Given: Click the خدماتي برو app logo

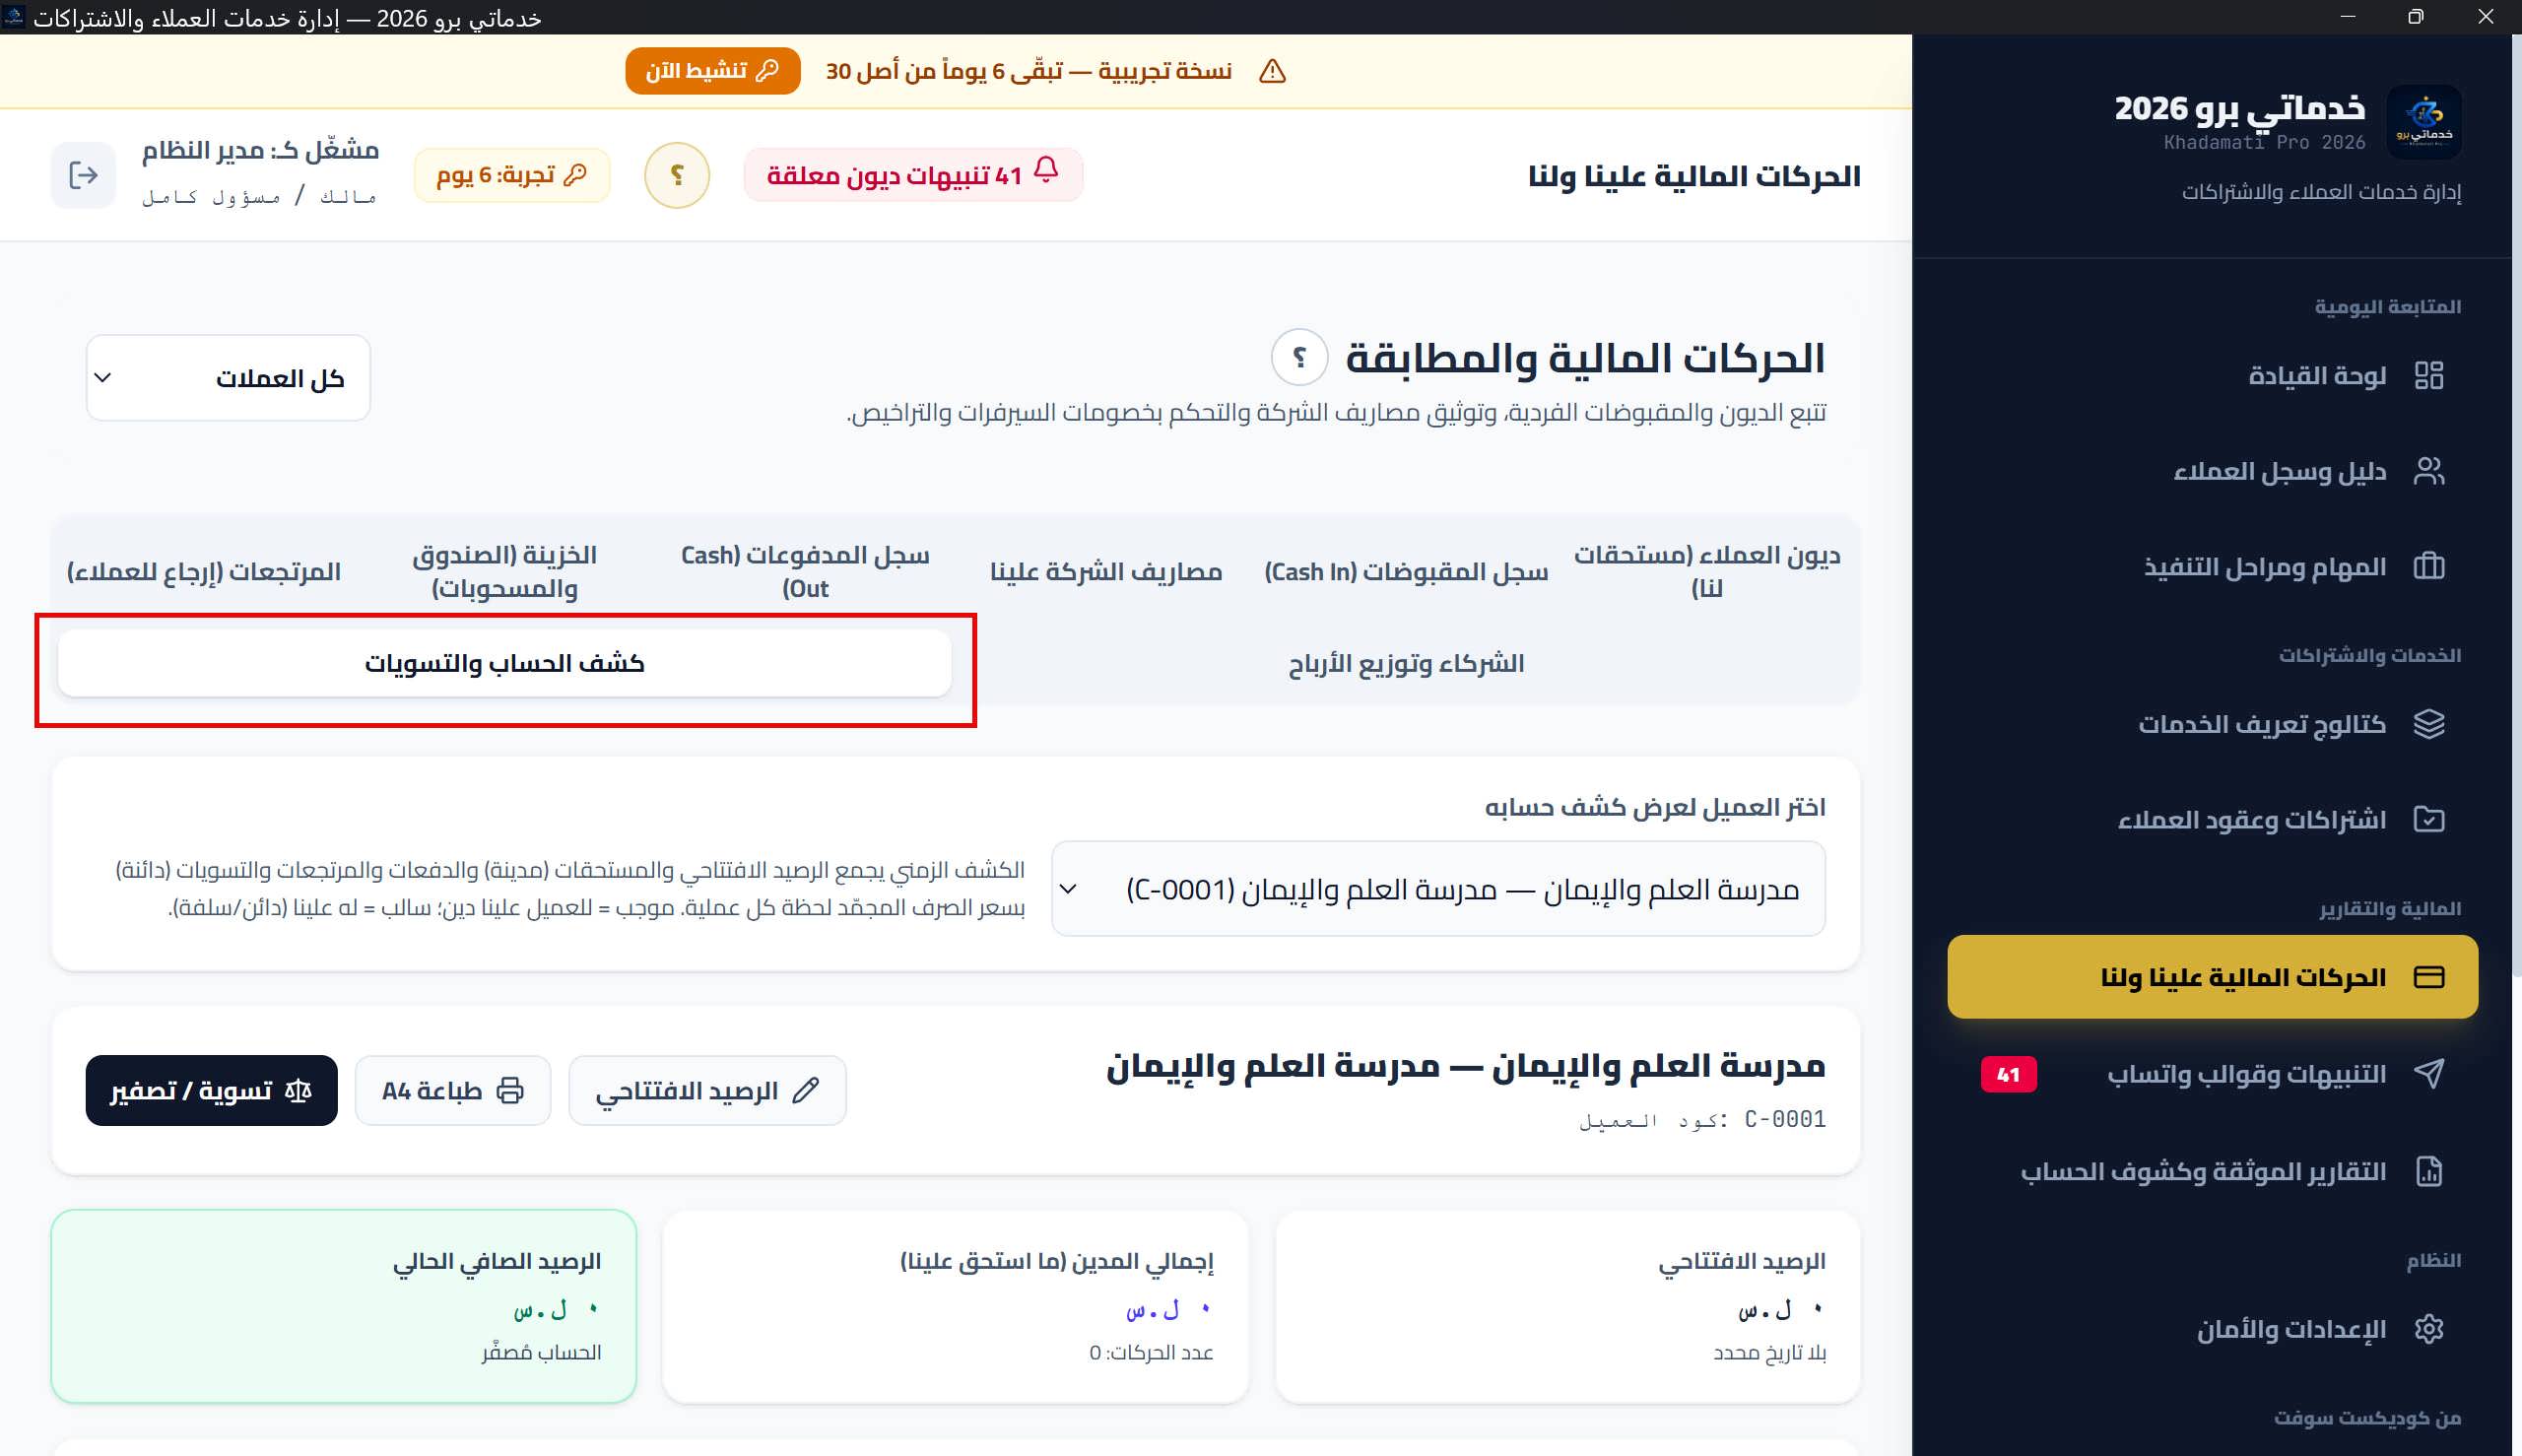Looking at the screenshot, I should [x=2424, y=121].
